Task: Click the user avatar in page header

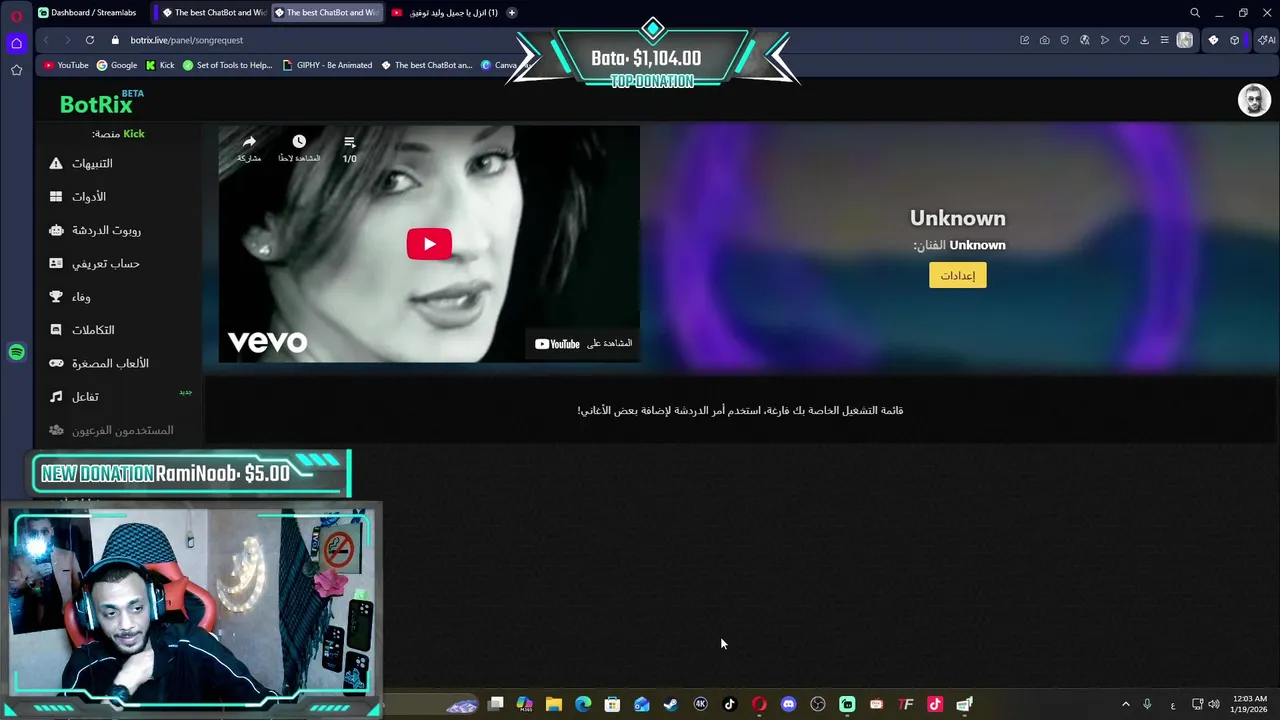Action: point(1254,100)
